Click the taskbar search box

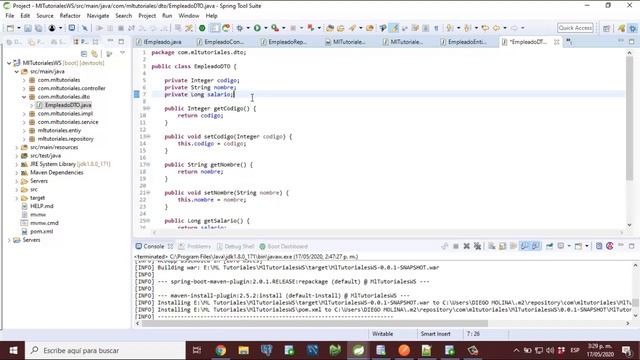(105, 350)
